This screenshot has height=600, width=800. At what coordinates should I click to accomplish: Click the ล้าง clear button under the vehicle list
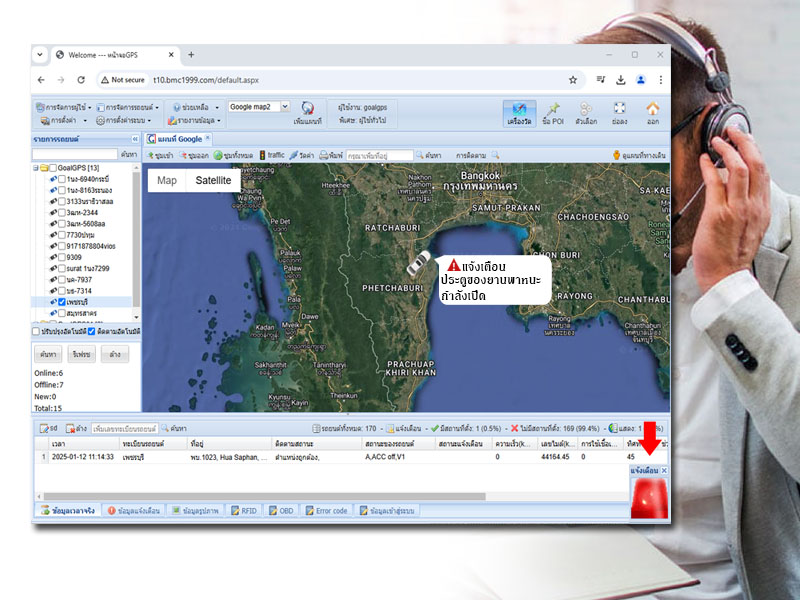click(115, 354)
